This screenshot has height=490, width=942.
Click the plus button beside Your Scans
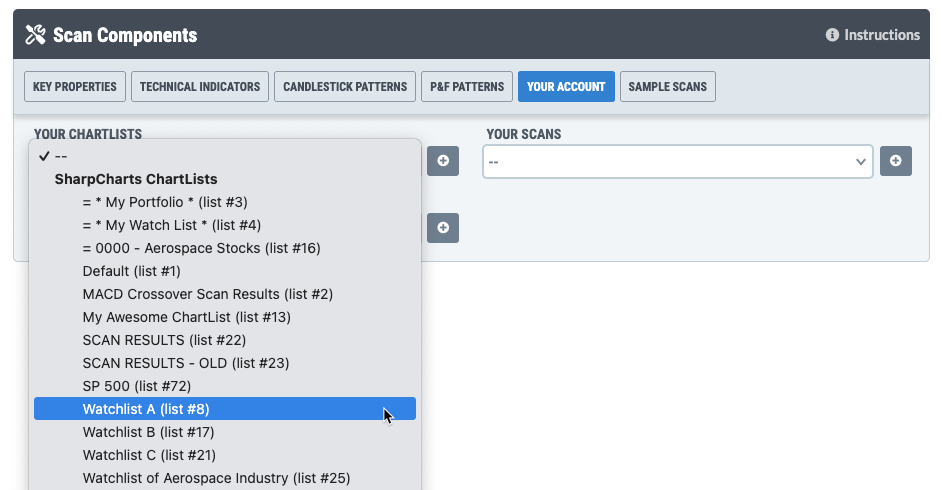tap(895, 160)
